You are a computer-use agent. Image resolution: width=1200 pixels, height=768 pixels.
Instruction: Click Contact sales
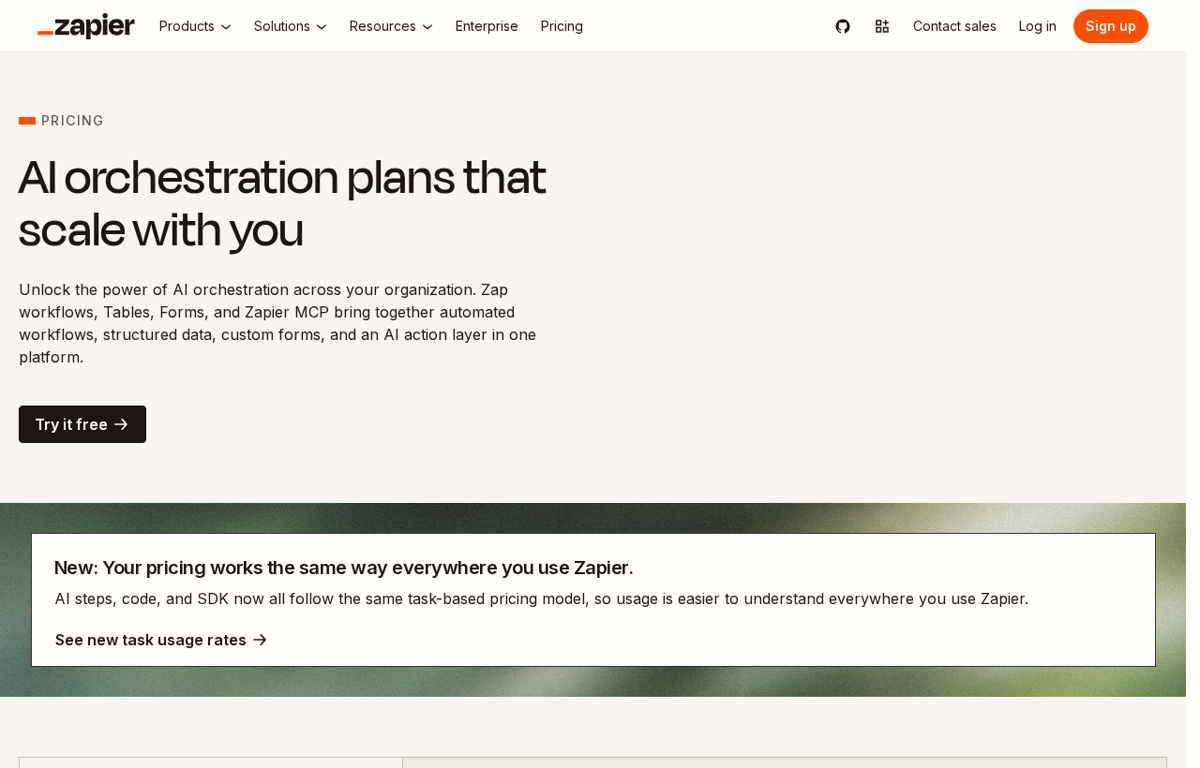tap(954, 26)
